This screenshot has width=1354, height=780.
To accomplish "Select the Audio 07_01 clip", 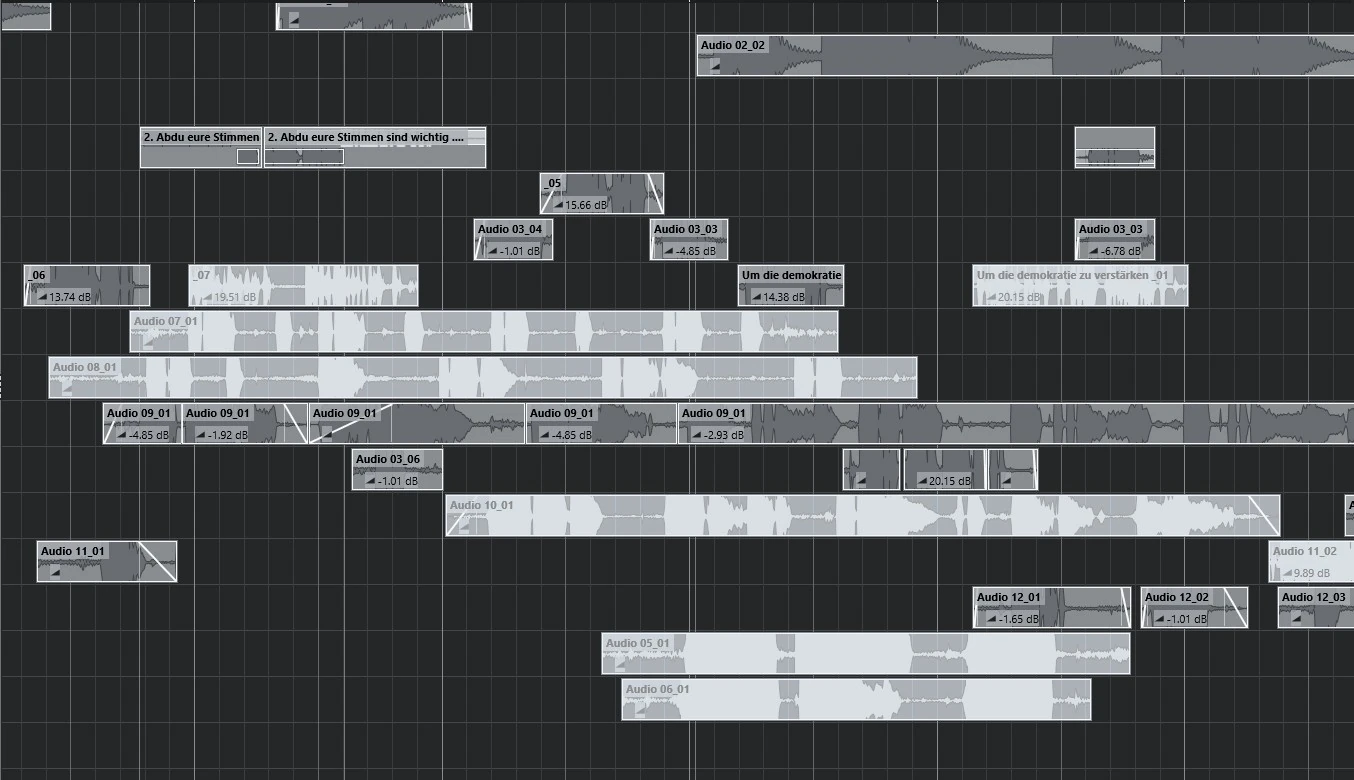I will coord(484,332).
